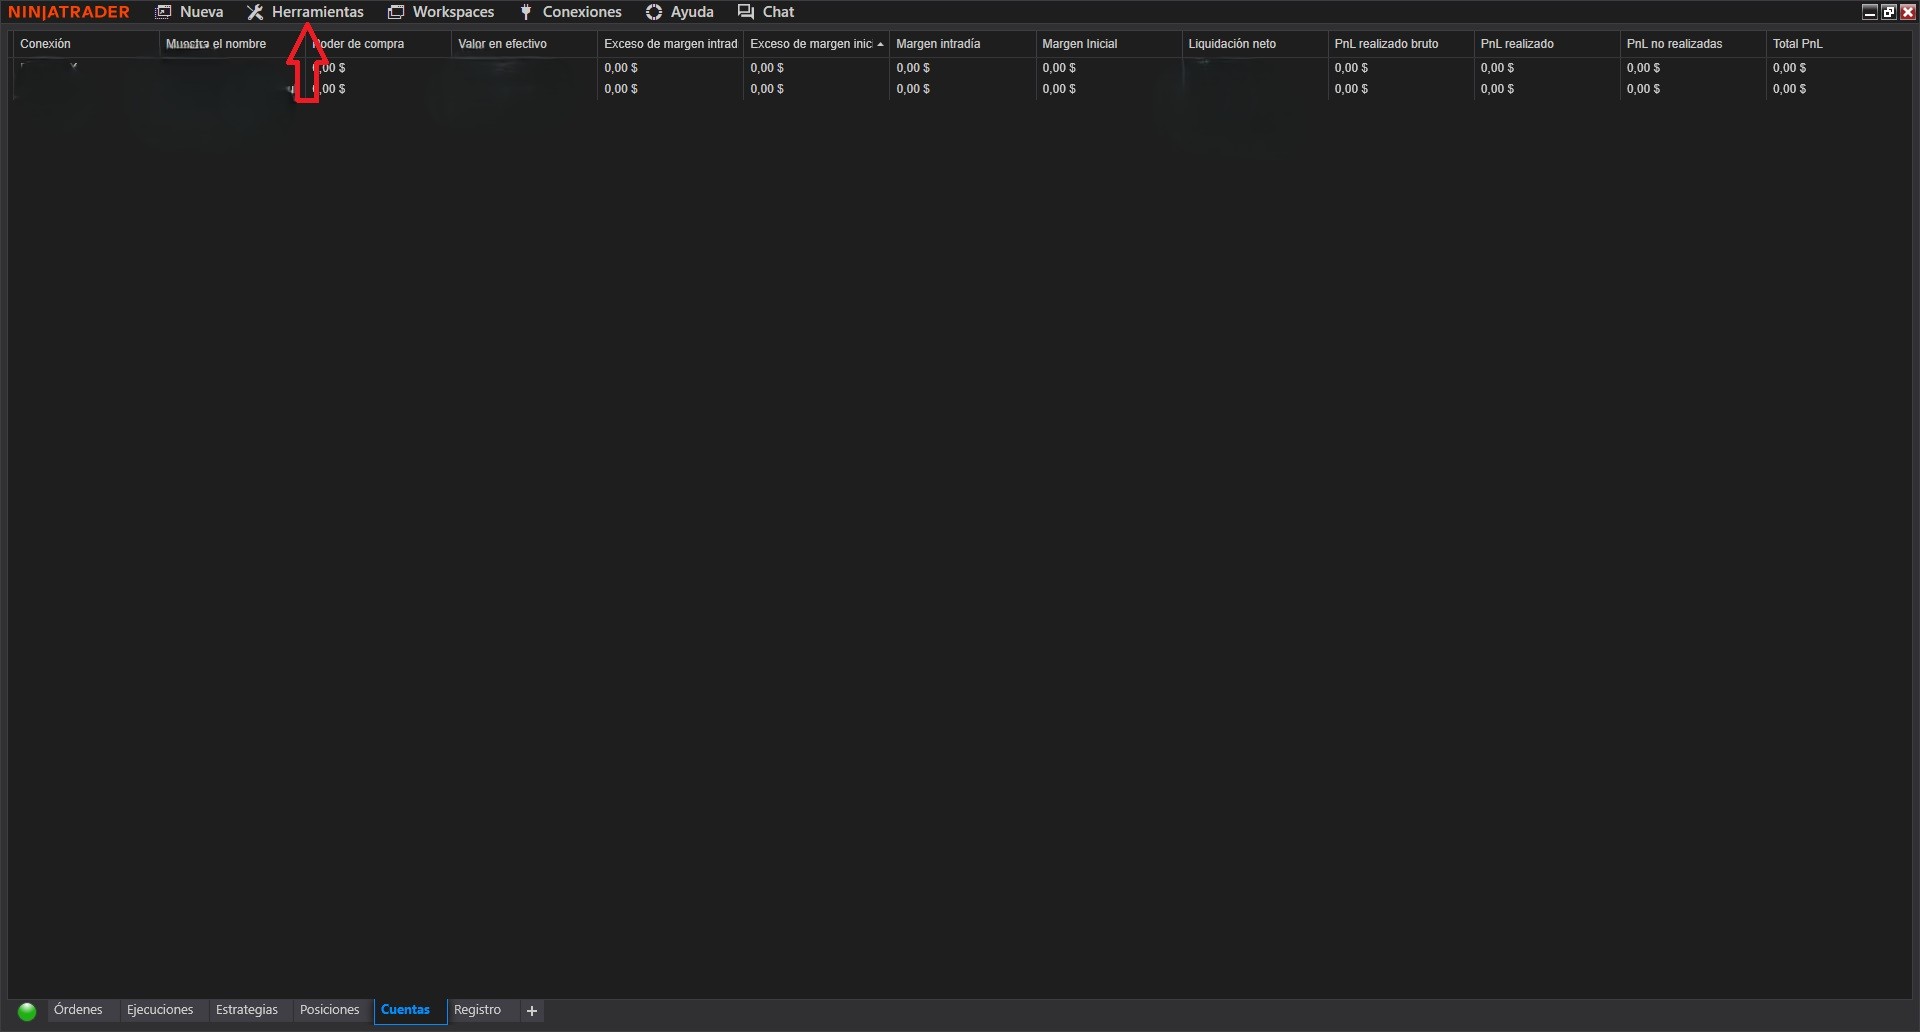Select second row PnL no realizadas value
This screenshot has width=1920, height=1032.
coord(1643,89)
